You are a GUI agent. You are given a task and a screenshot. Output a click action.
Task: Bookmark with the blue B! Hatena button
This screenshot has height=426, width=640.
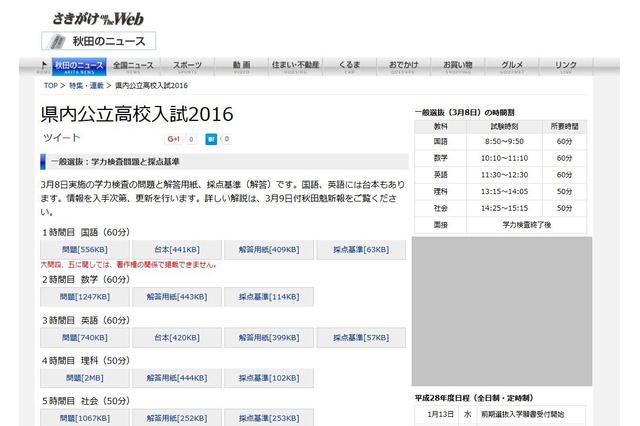click(211, 139)
